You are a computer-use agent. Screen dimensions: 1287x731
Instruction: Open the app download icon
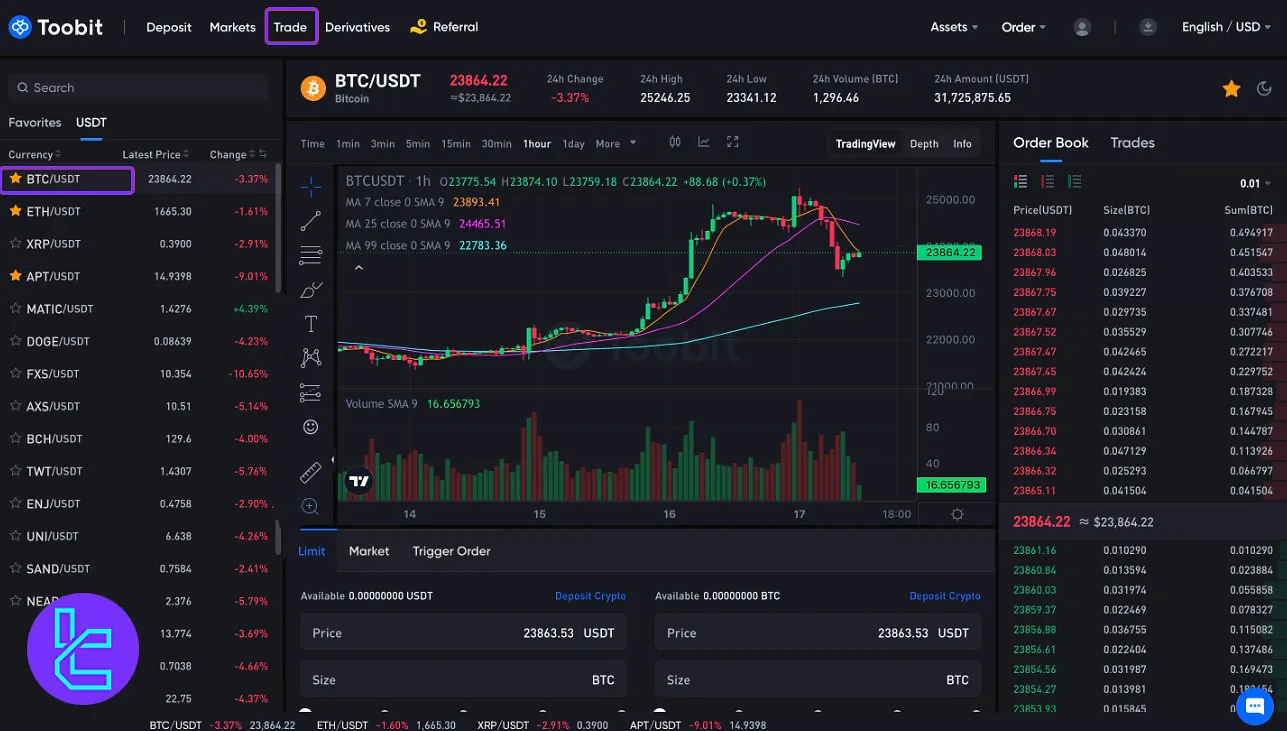click(1148, 27)
